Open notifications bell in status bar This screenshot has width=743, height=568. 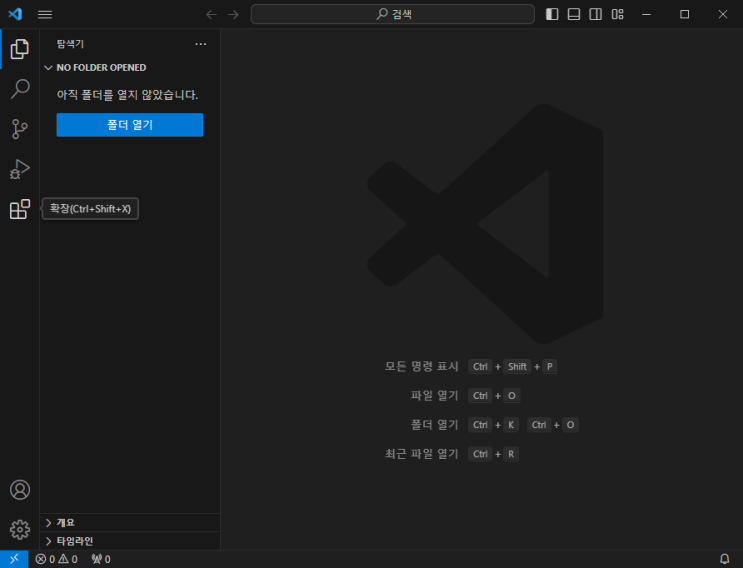pyautogui.click(x=725, y=559)
